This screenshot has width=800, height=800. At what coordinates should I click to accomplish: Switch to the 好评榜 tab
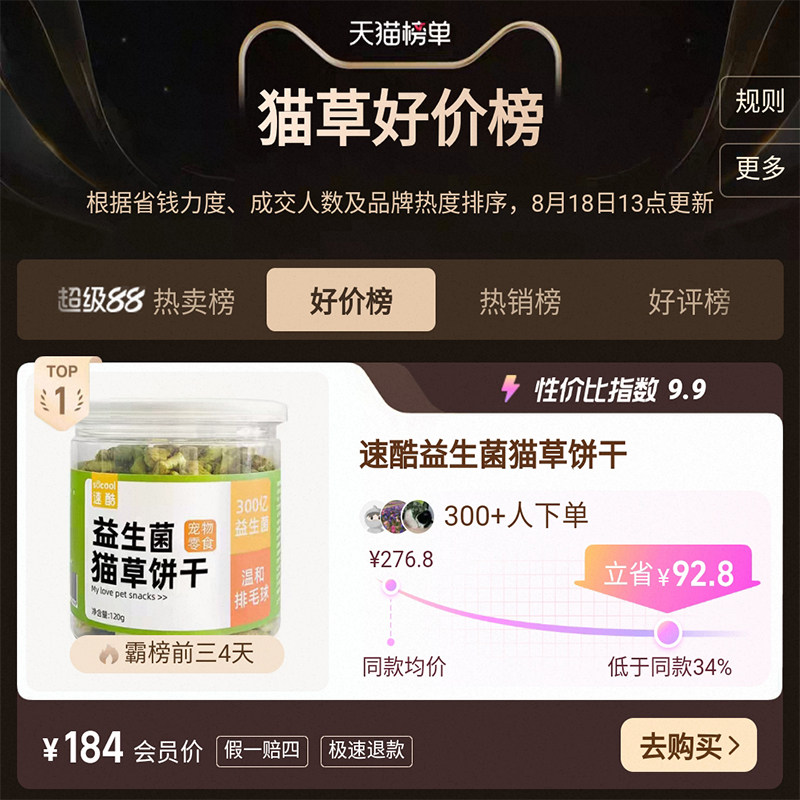(689, 301)
